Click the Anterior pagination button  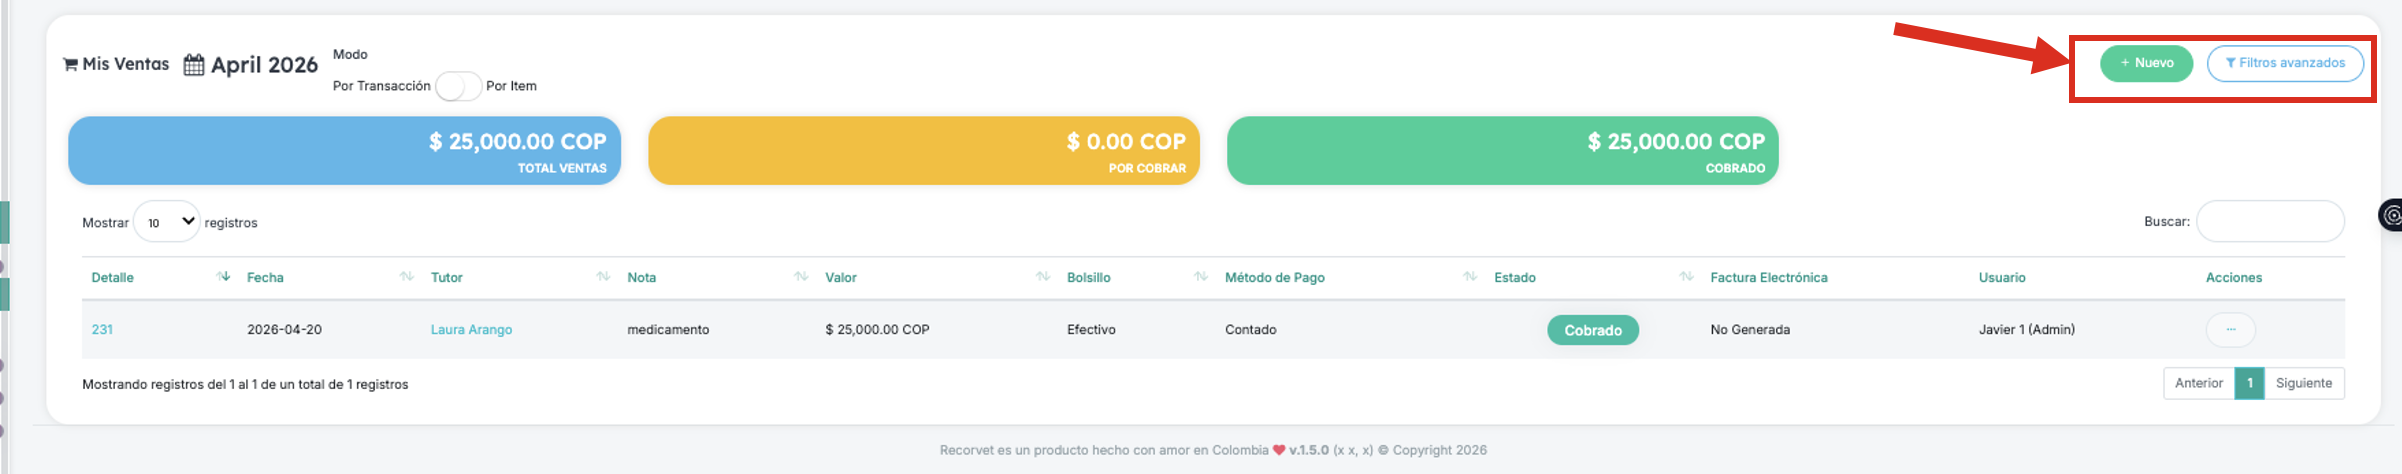pyautogui.click(x=2199, y=383)
